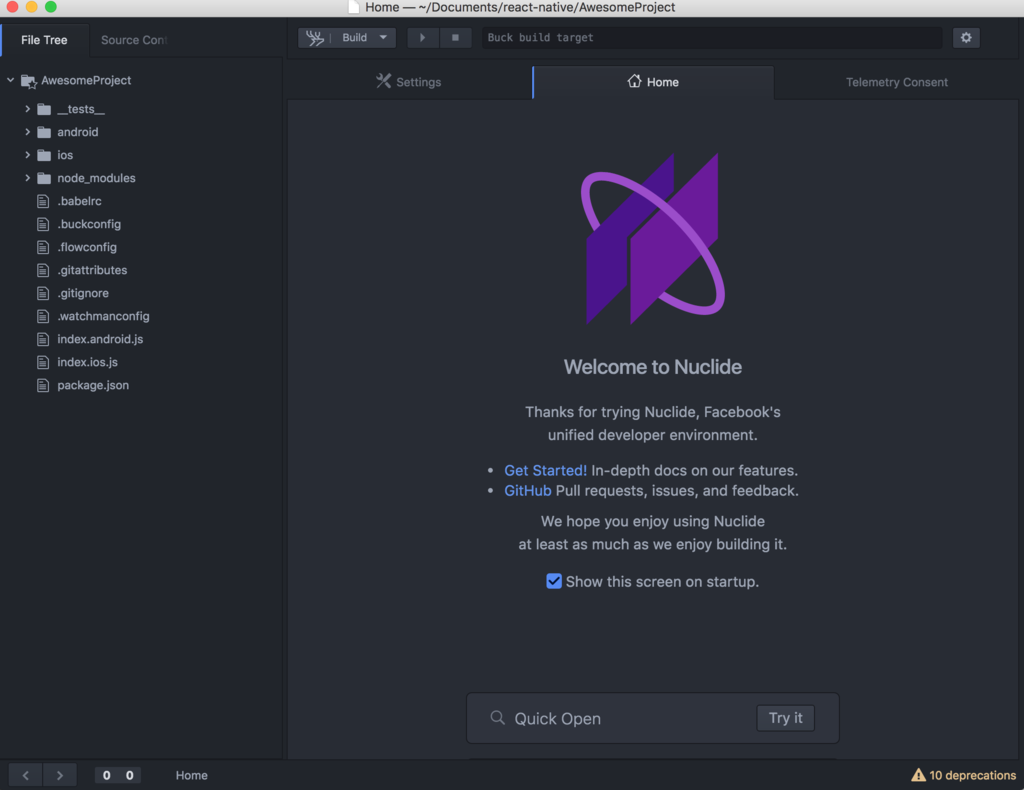Open the Telemetry Consent tab
Screen dimensions: 1024x790
click(897, 82)
